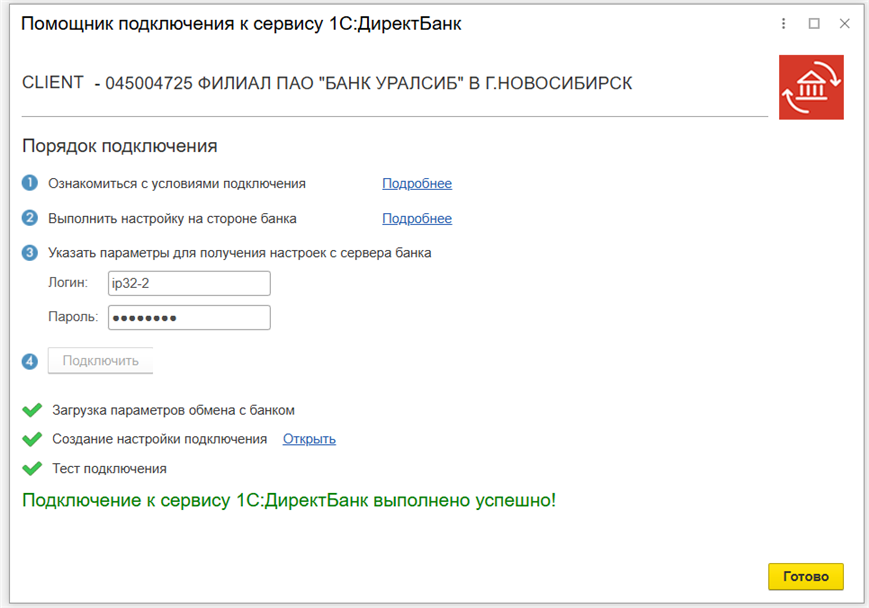Click green checkmark beside Тест подключения
Viewport: 869px width, 608px height.
[33, 468]
